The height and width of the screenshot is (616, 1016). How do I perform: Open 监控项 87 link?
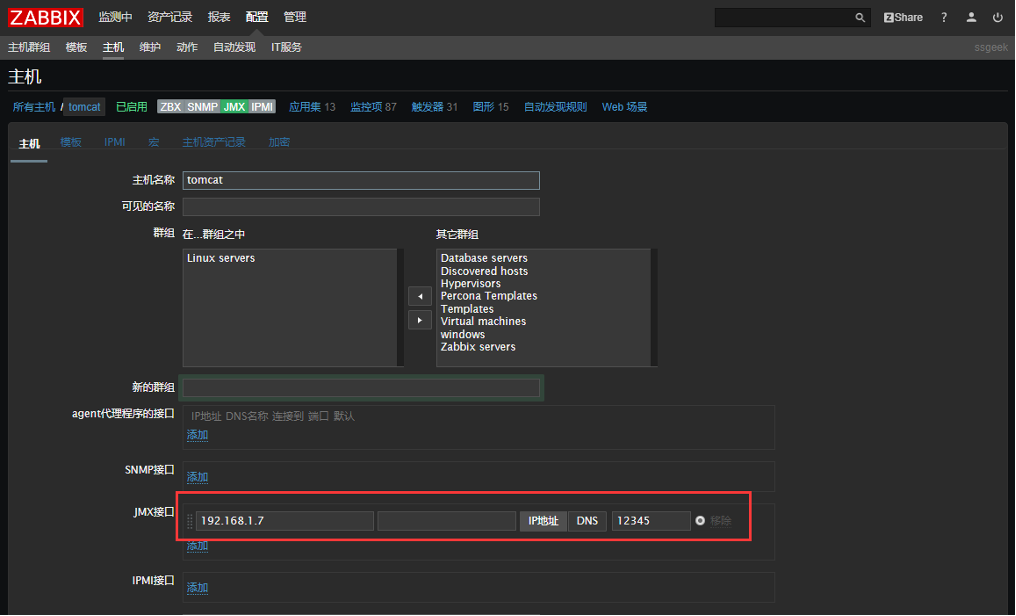click(373, 107)
